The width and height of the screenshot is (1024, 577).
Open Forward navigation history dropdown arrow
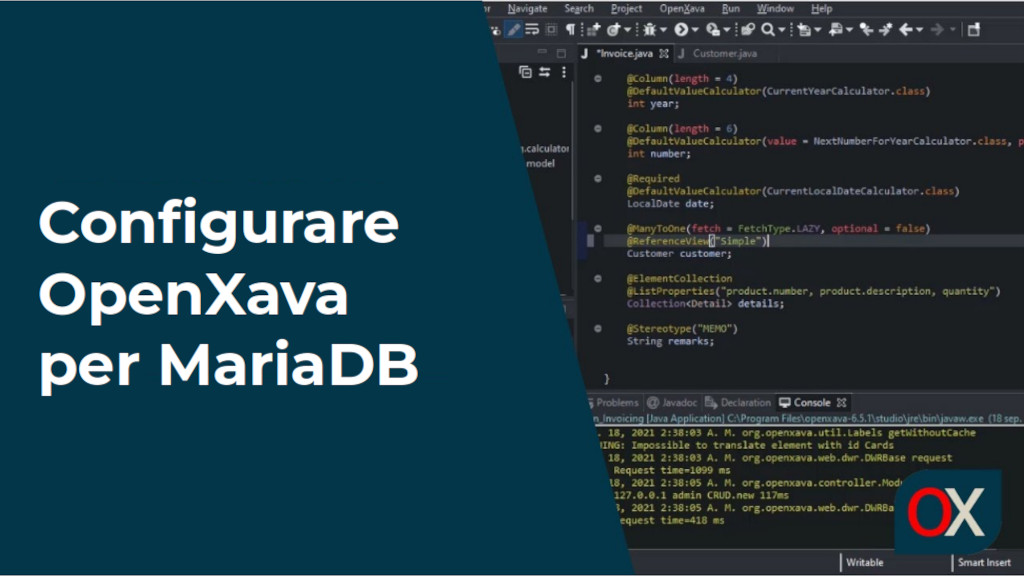pyautogui.click(x=952, y=30)
